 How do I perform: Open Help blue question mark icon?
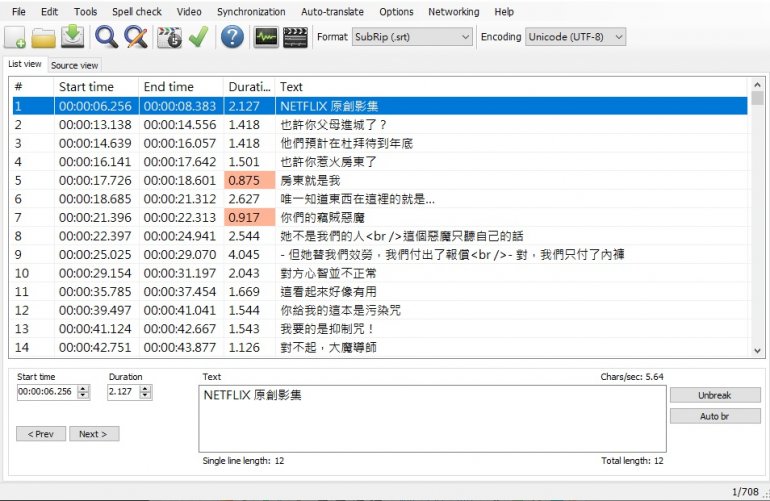(232, 37)
